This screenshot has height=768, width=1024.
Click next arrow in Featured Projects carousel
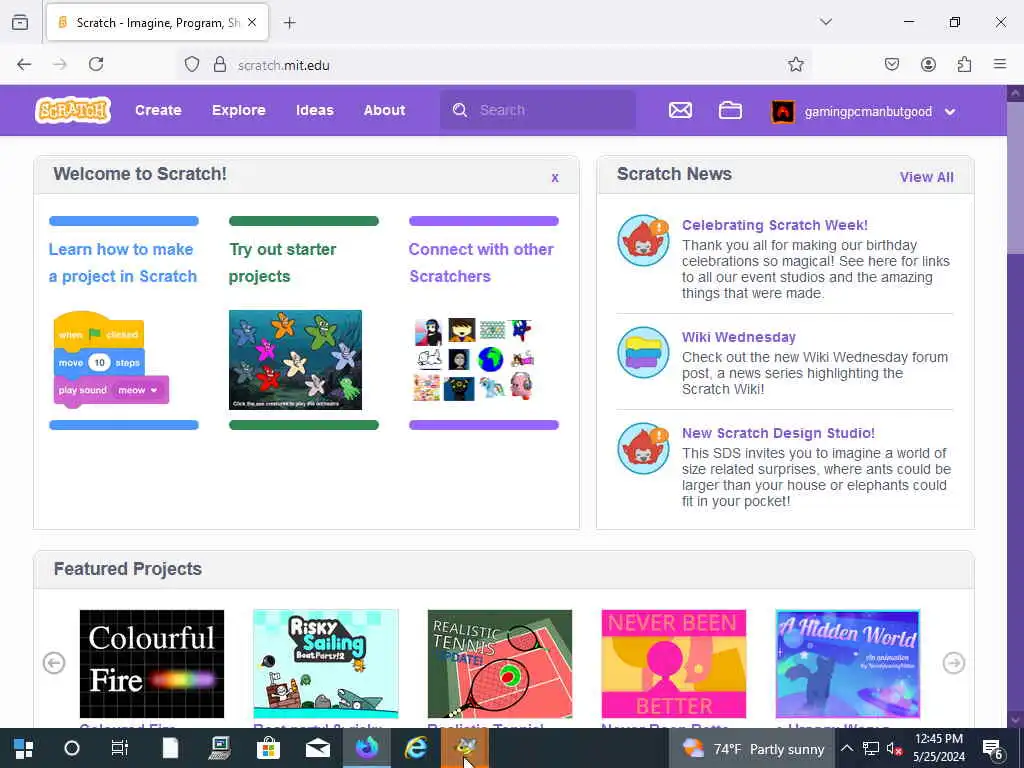[953, 663]
